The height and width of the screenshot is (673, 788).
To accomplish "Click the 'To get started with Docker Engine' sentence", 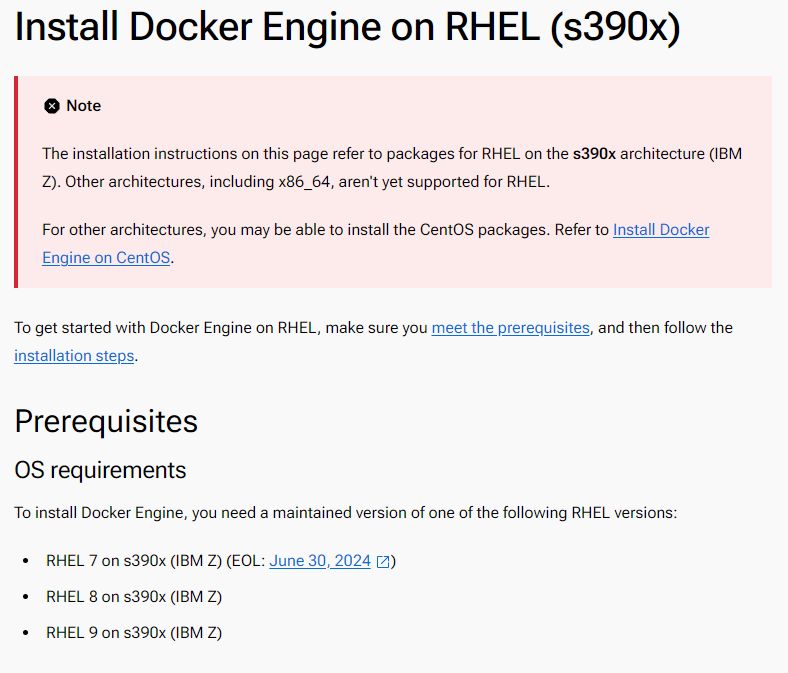I will (x=373, y=342).
